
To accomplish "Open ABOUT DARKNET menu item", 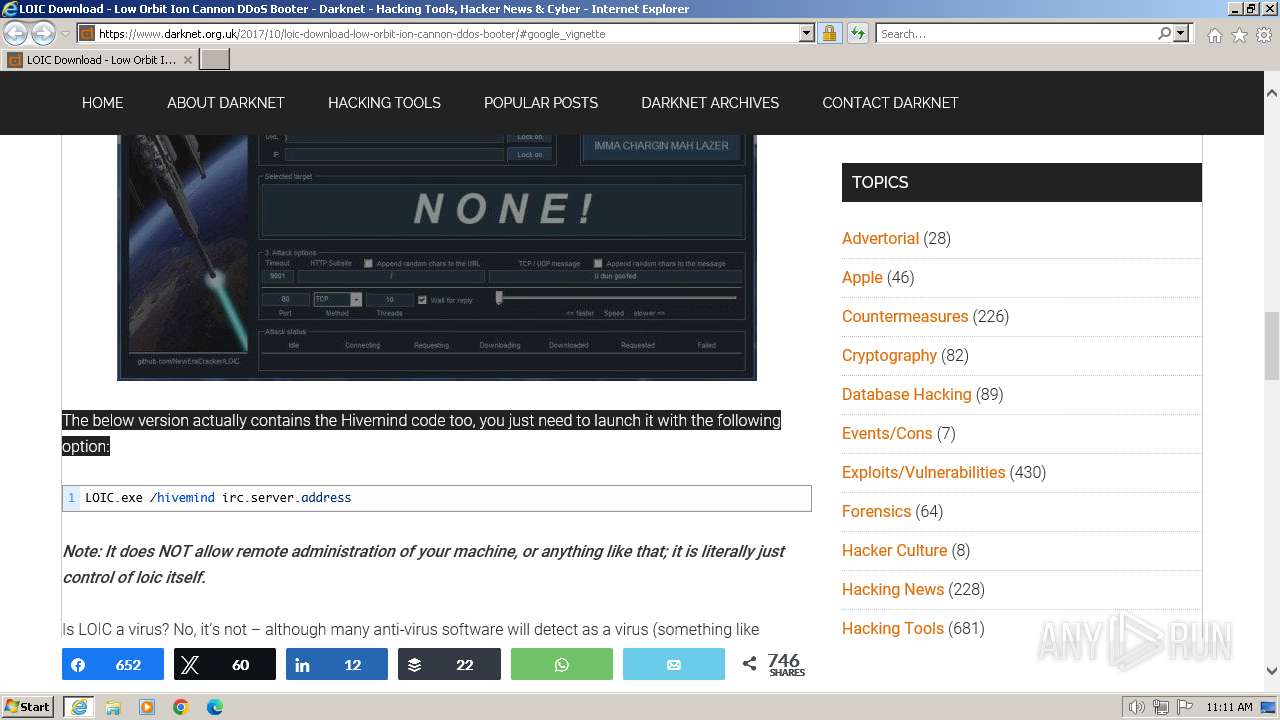I will coord(226,102).
